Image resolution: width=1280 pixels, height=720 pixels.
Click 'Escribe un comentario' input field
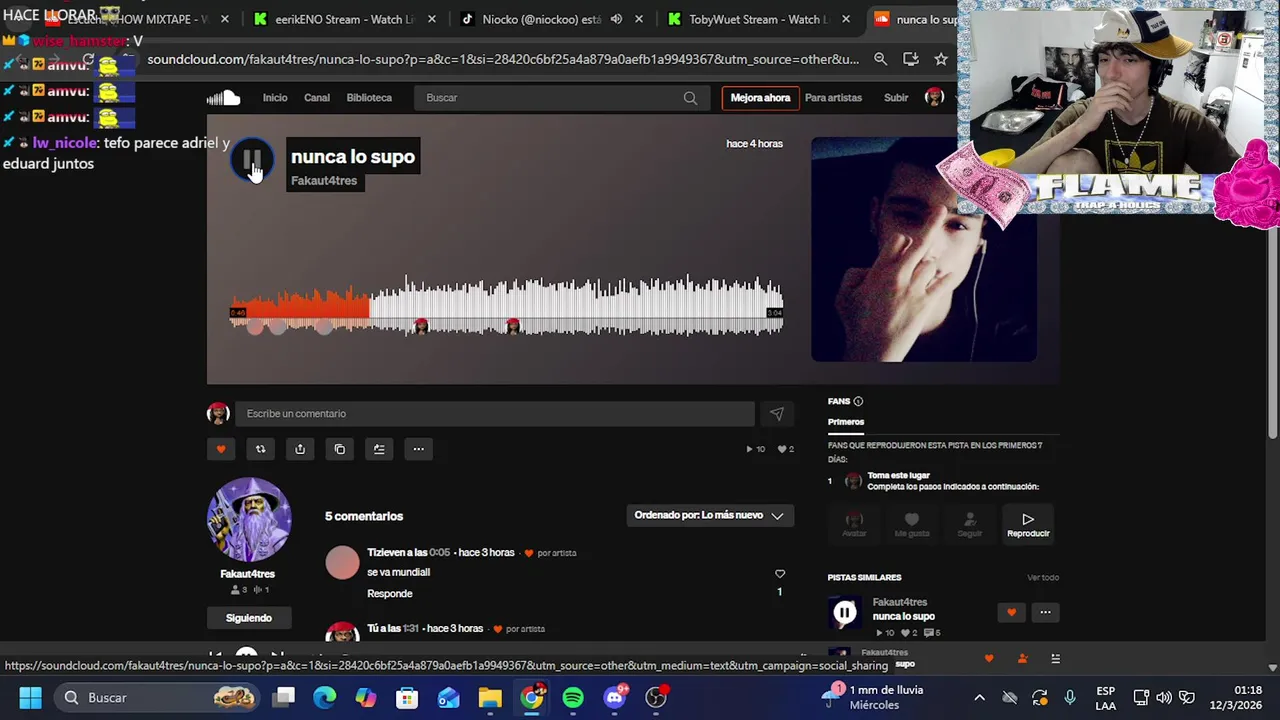[494, 414]
